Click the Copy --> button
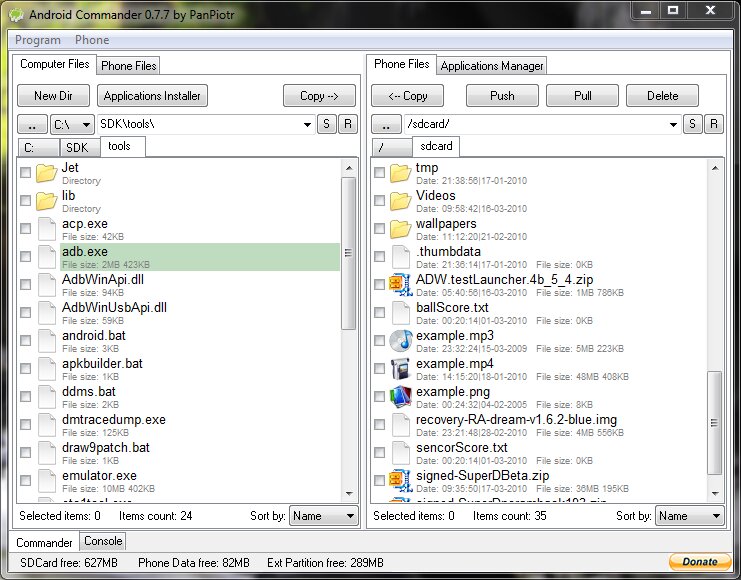 [319, 96]
